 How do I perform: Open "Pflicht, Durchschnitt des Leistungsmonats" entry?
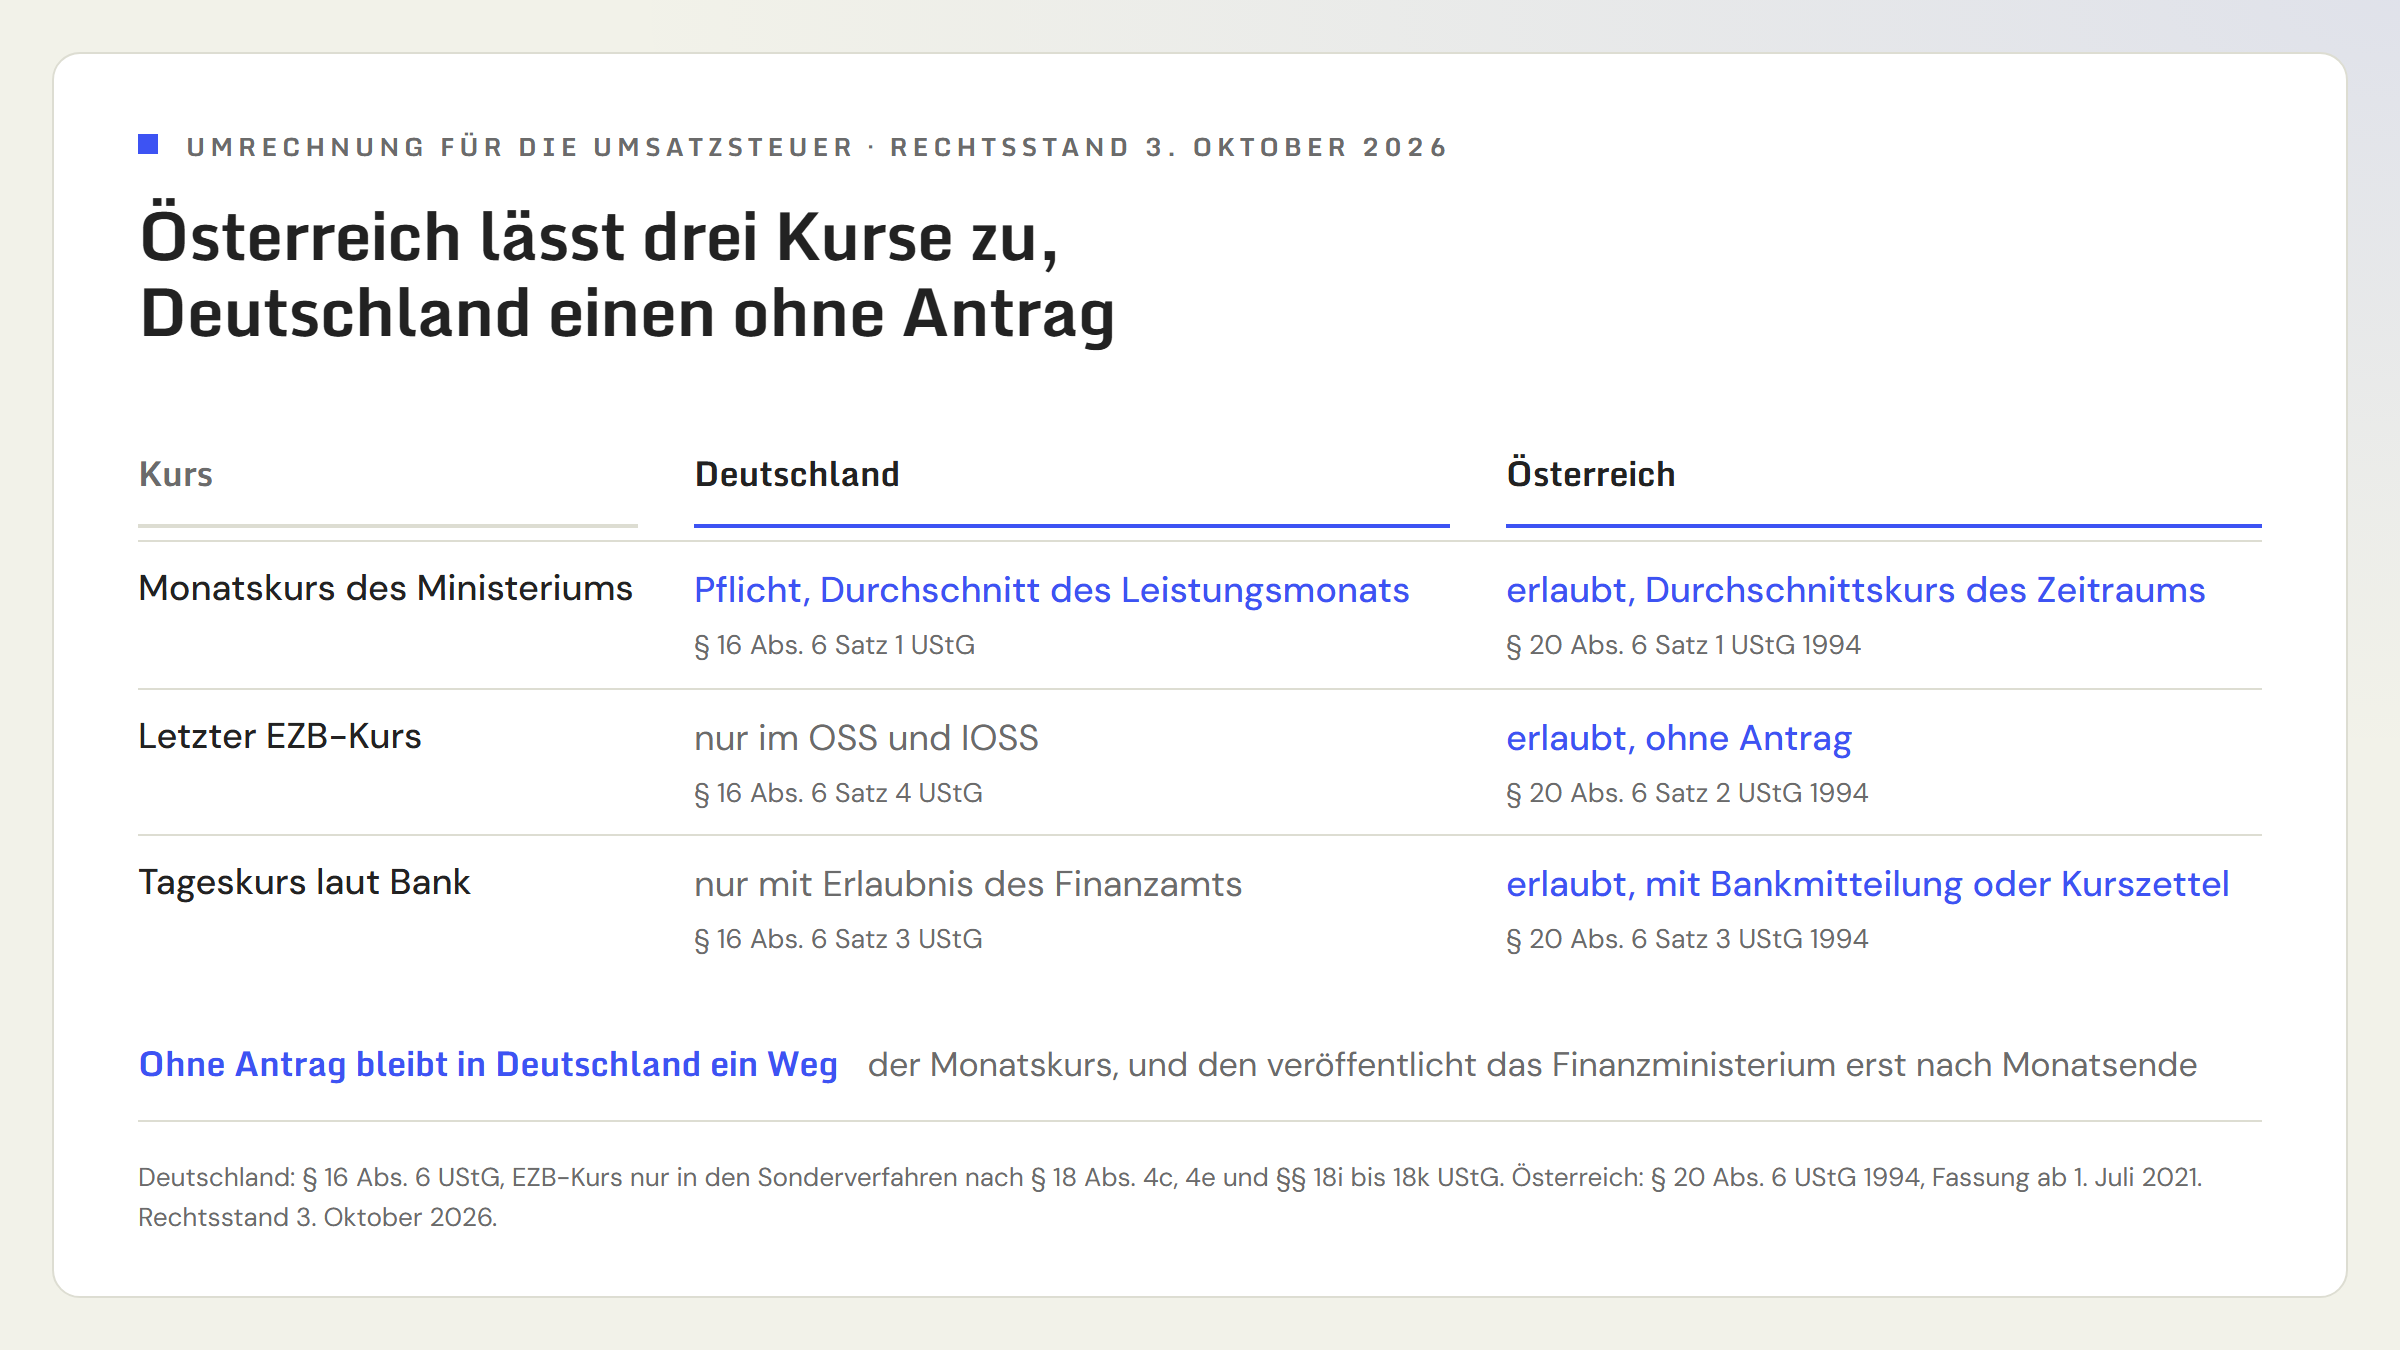click(x=1052, y=590)
